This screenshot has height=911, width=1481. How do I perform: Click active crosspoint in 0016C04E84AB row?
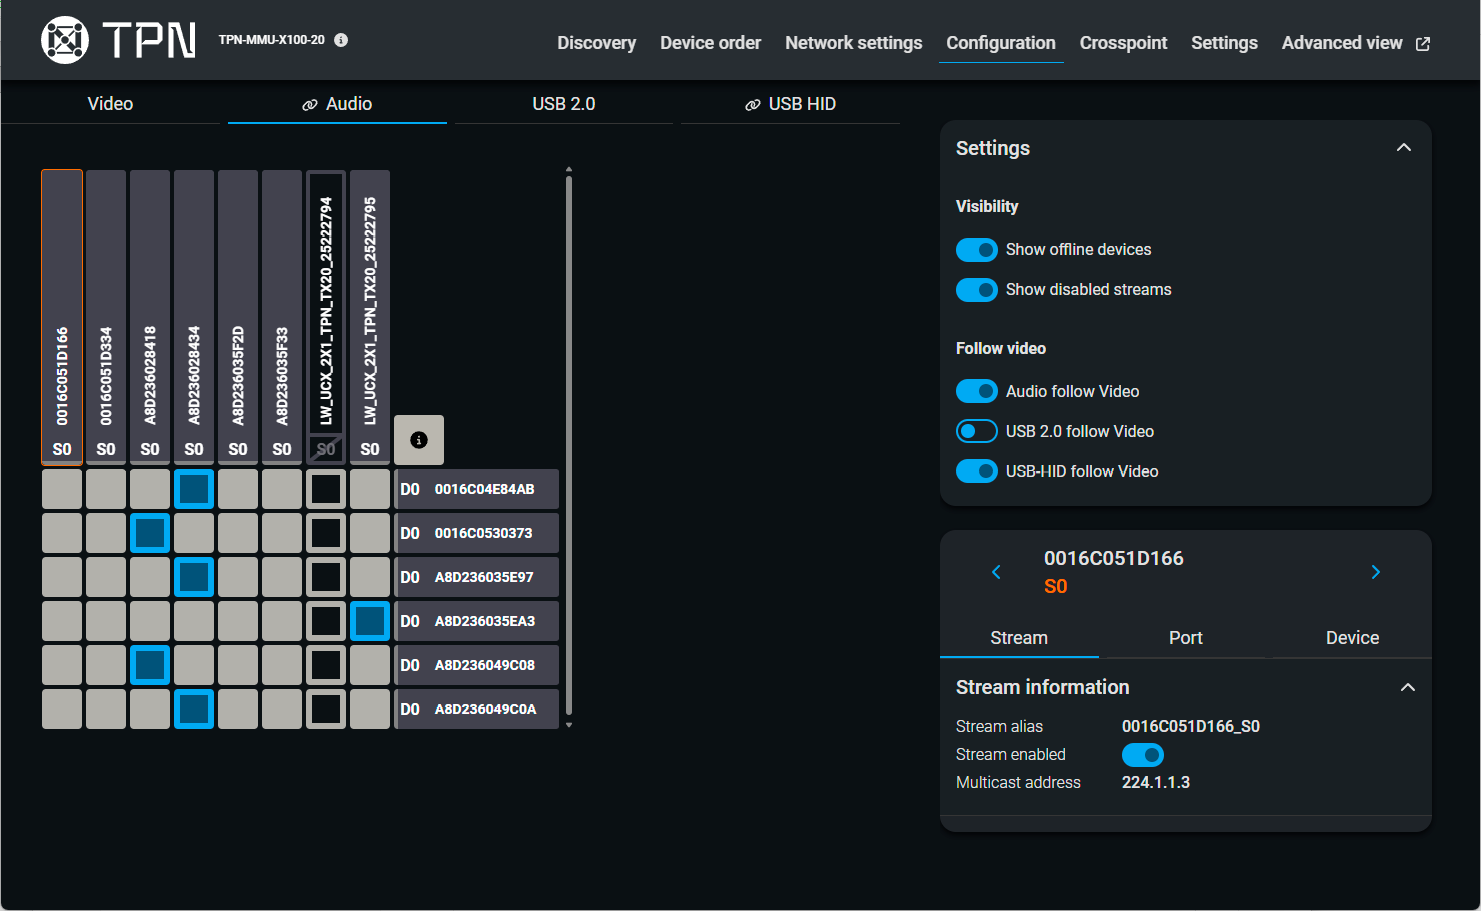point(194,489)
